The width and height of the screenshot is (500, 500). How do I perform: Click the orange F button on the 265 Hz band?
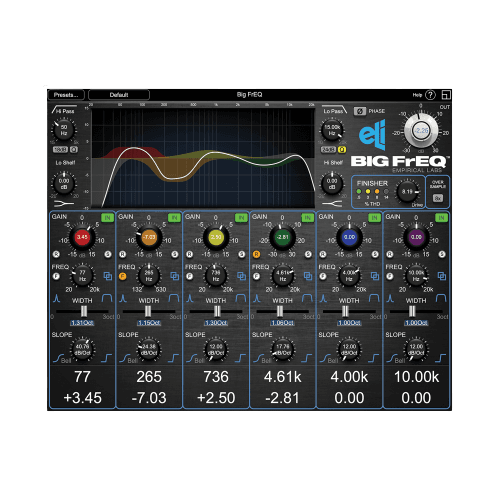[x=123, y=276]
